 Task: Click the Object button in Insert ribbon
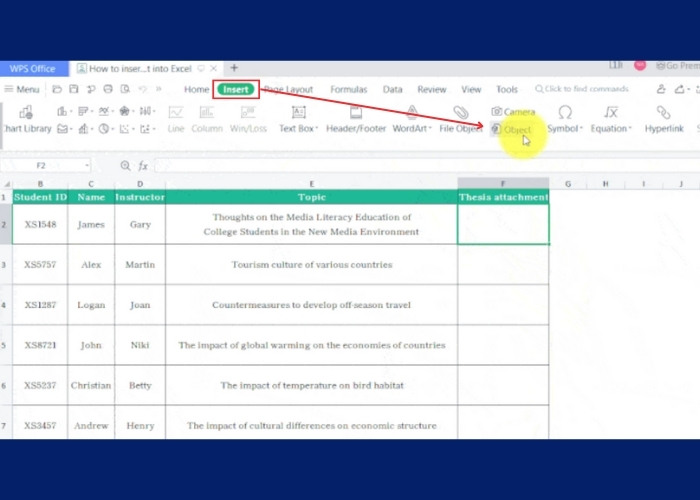(x=512, y=129)
